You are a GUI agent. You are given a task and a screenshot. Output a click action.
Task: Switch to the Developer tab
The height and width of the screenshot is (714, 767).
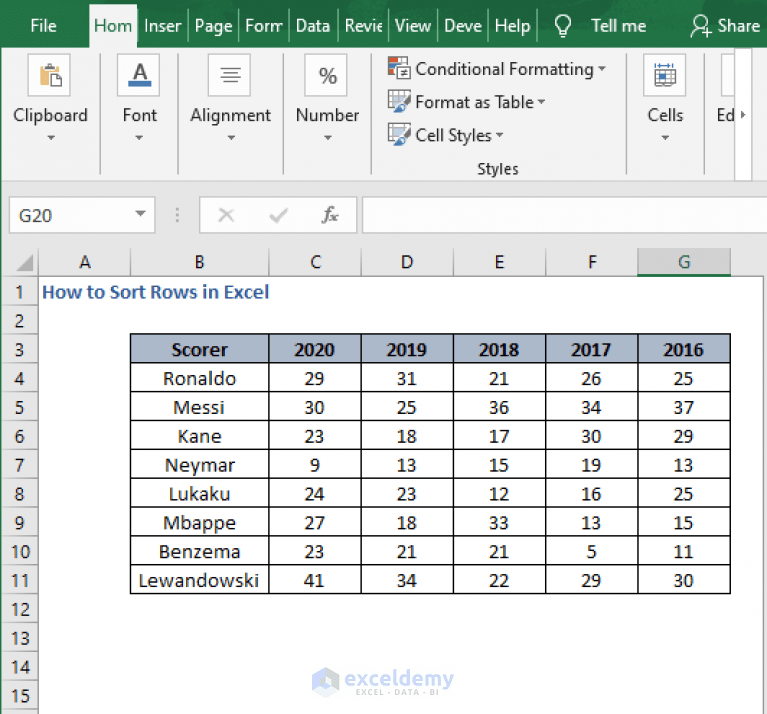tap(463, 25)
